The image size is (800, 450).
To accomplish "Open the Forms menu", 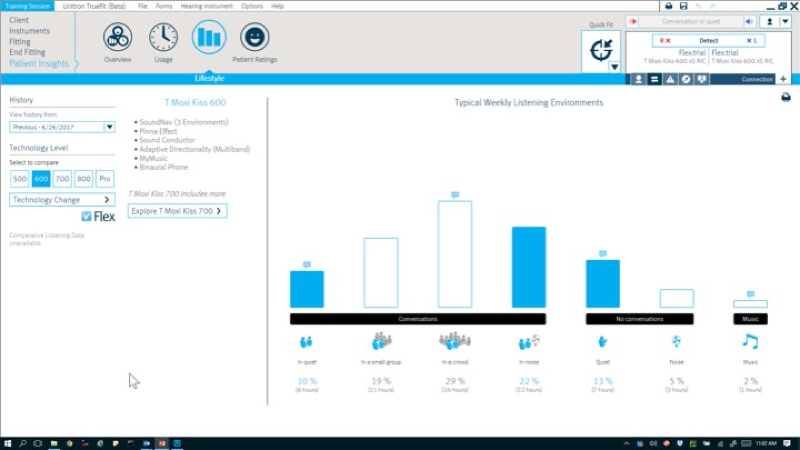I will point(164,6).
